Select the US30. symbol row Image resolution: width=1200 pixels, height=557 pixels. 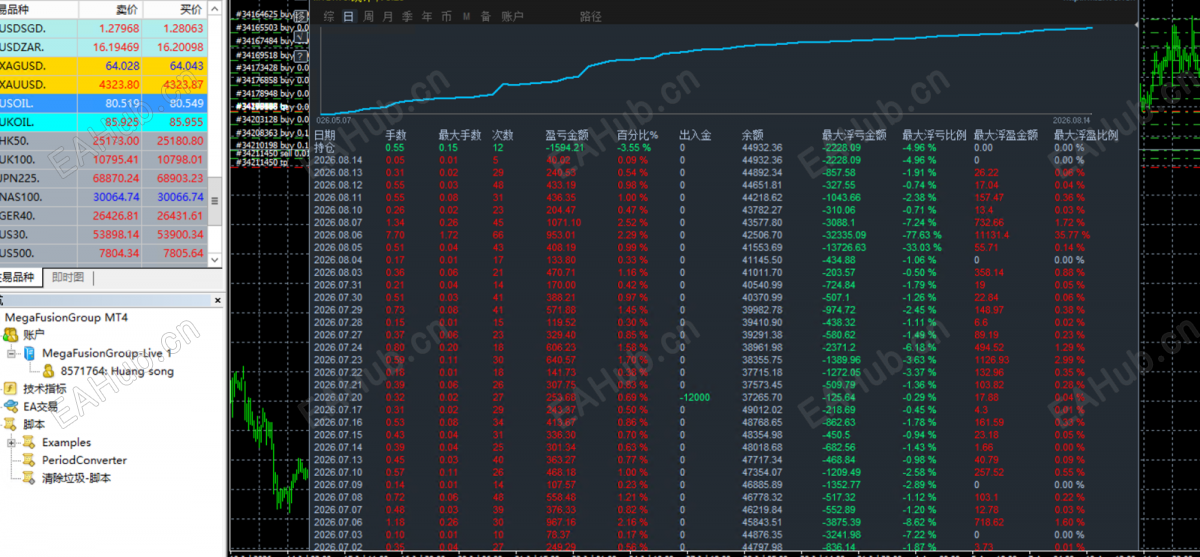tap(104, 234)
